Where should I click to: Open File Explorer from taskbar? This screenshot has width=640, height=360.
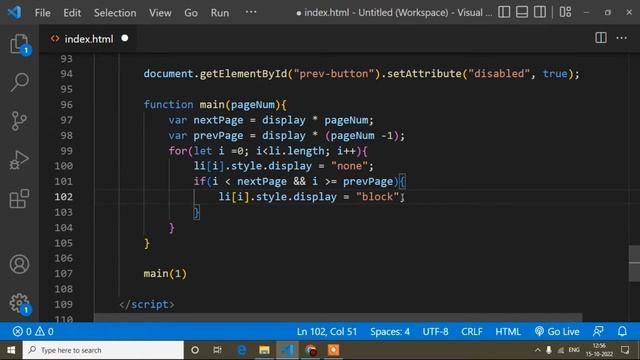tap(264, 350)
